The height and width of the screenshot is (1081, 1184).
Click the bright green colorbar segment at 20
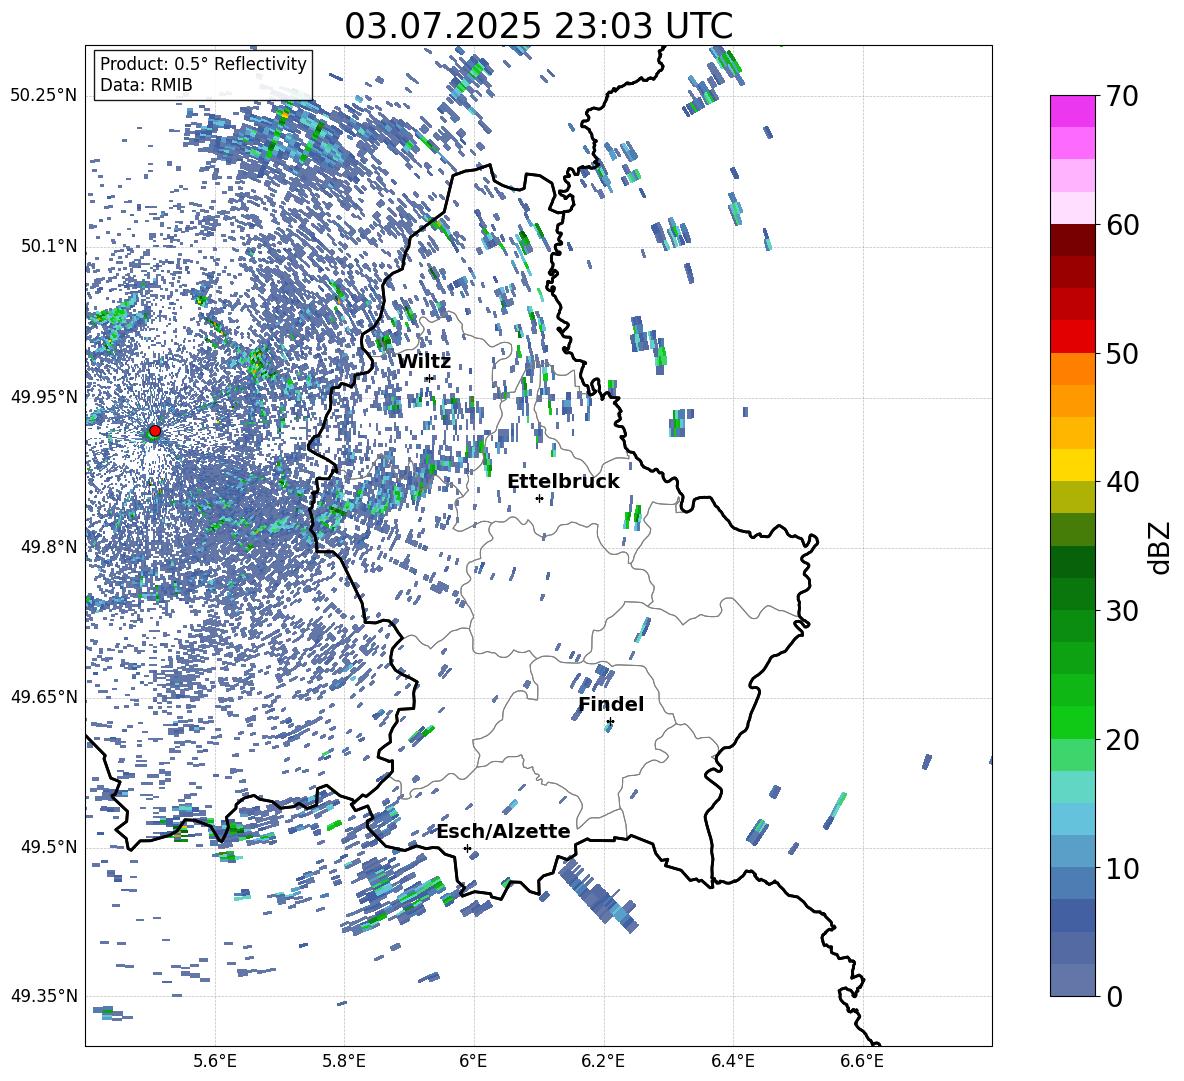[x=1073, y=722]
